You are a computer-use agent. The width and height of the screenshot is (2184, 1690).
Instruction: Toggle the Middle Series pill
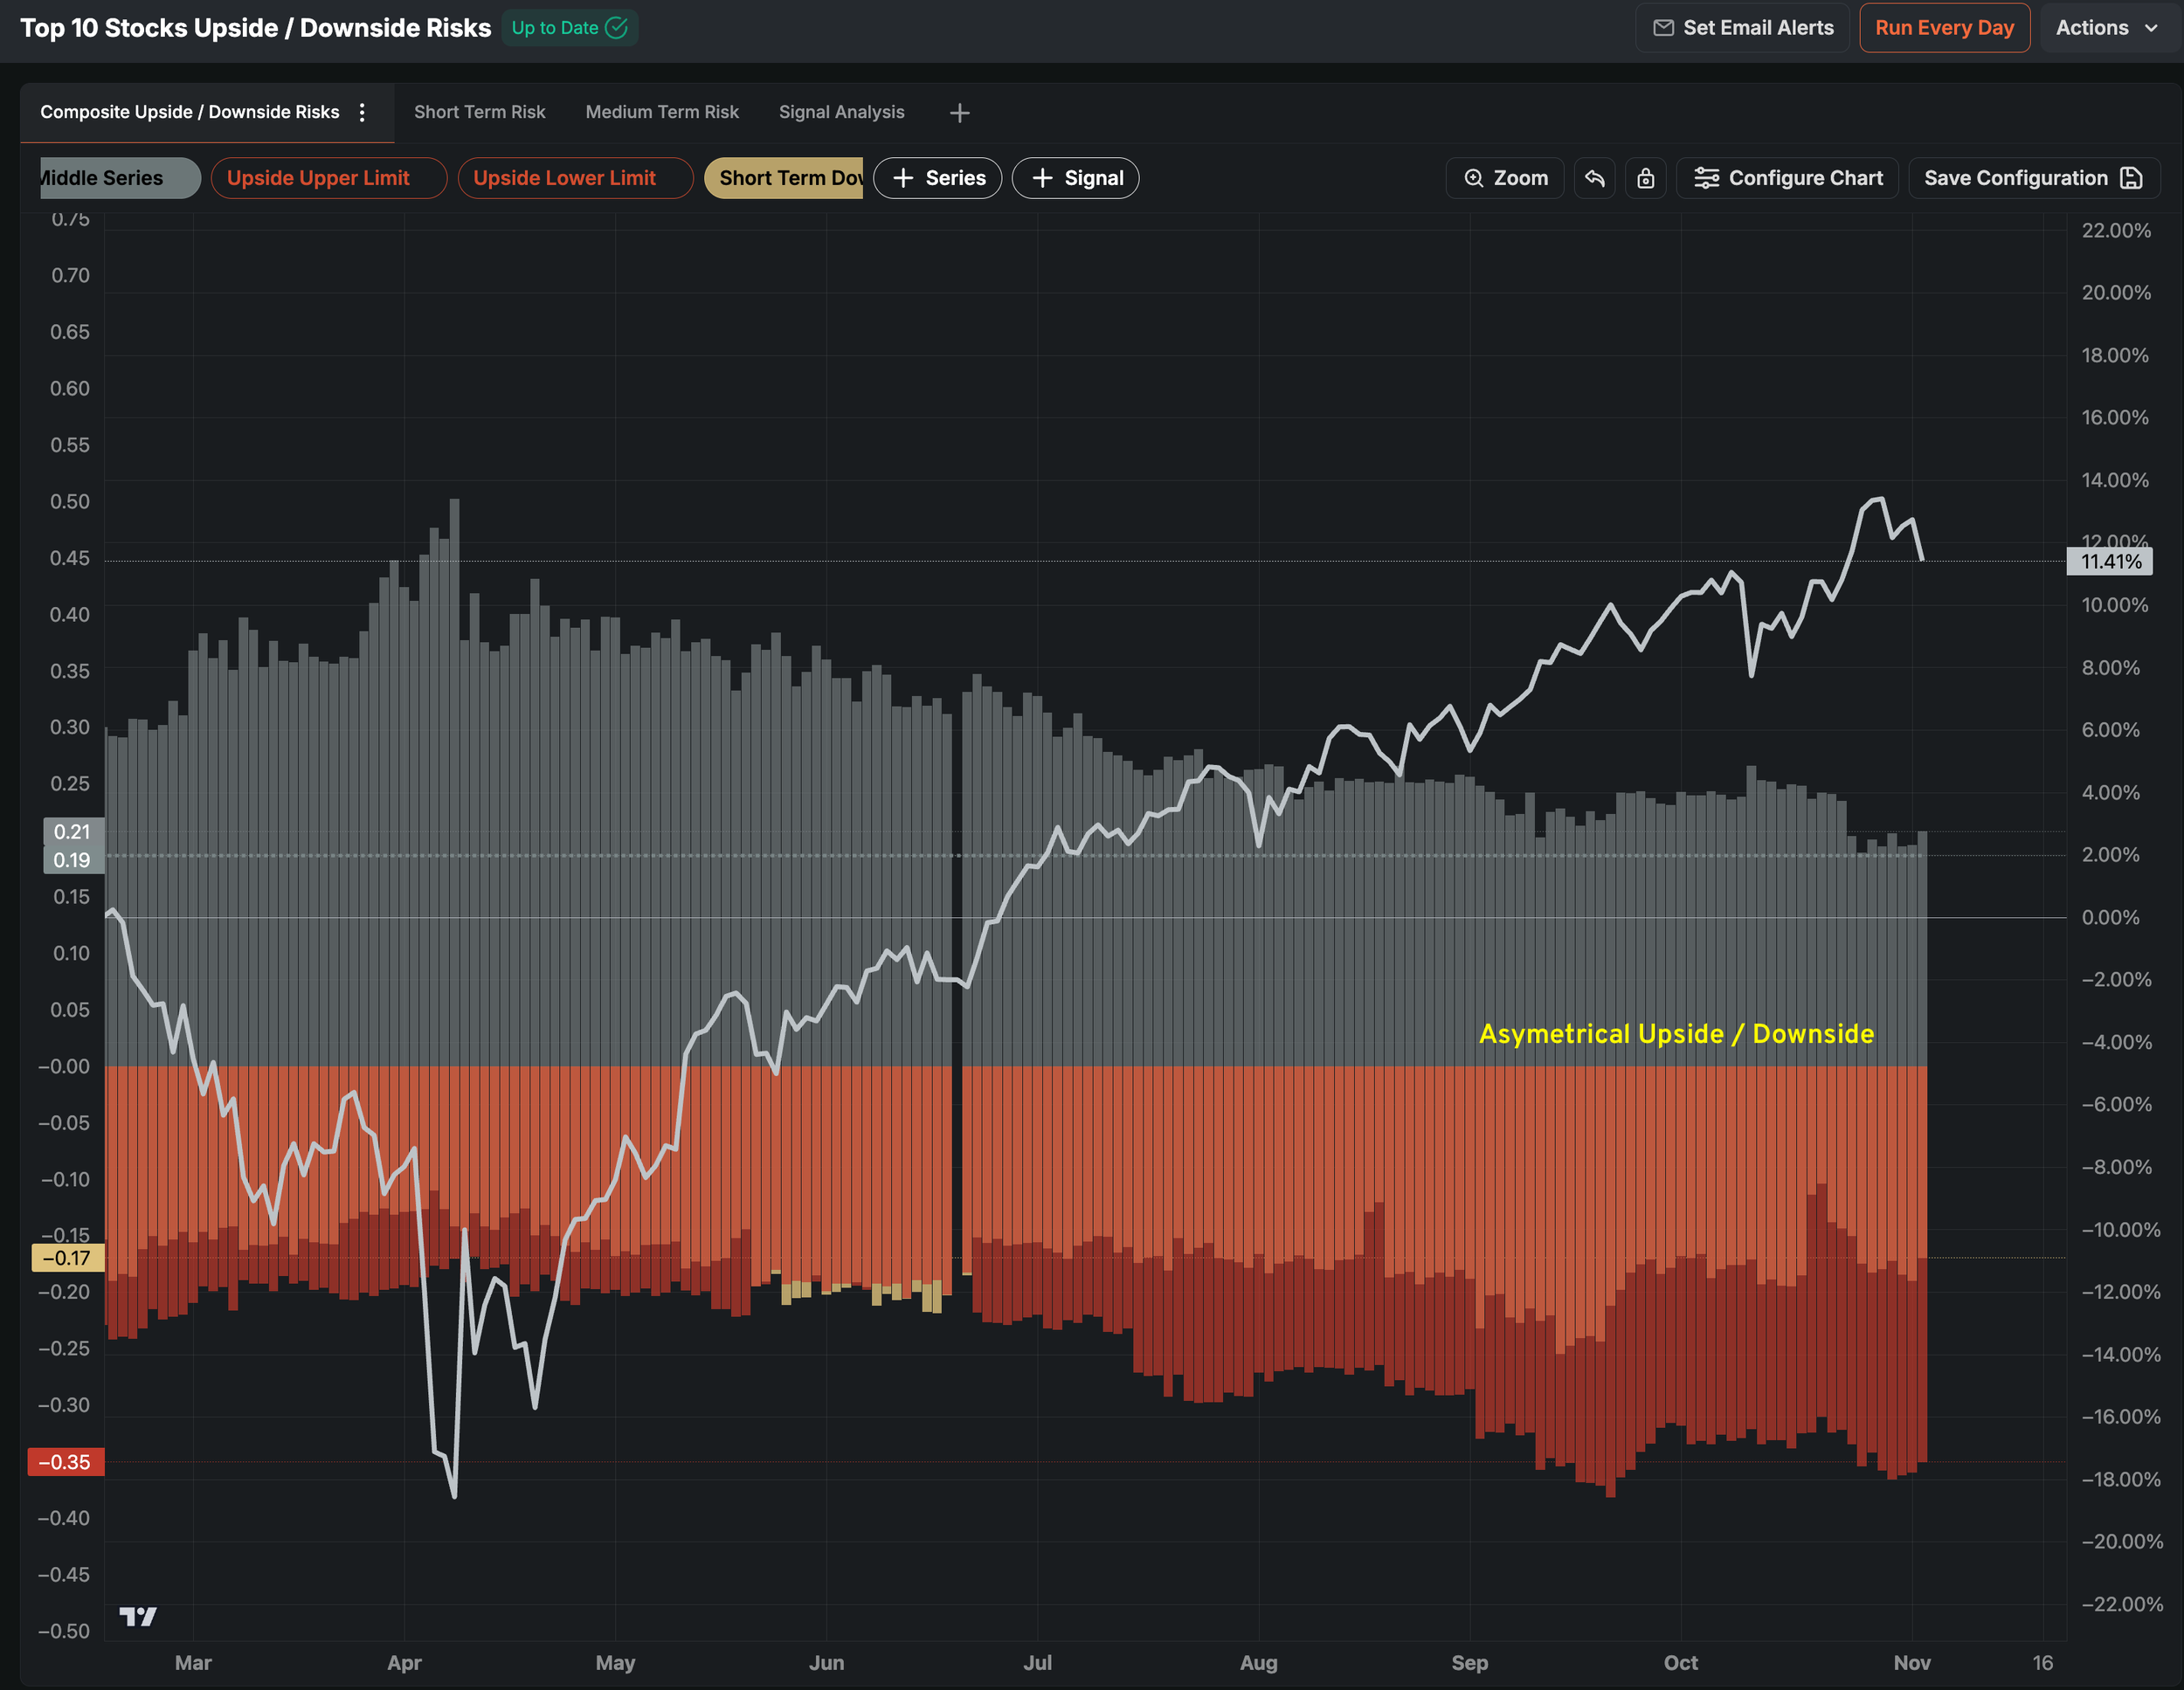pyautogui.click(x=118, y=178)
